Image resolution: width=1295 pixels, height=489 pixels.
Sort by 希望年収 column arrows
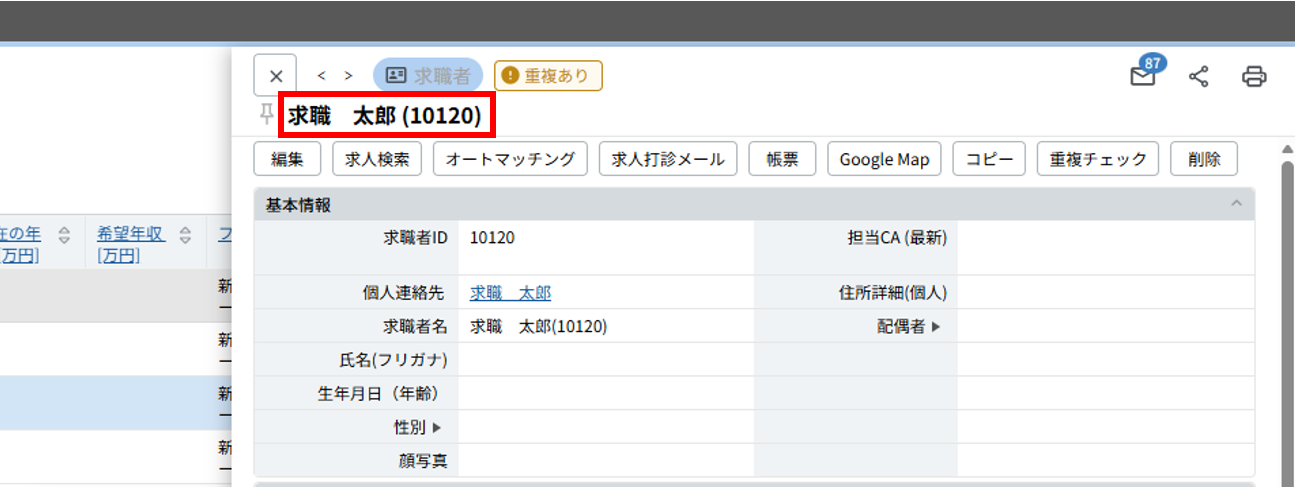pos(185,236)
